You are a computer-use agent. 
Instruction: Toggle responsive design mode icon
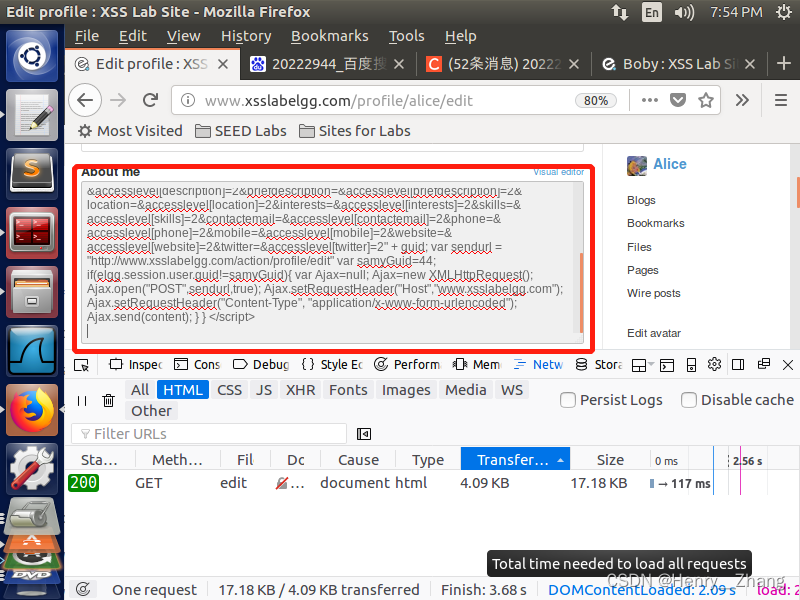pyautogui.click(x=691, y=365)
